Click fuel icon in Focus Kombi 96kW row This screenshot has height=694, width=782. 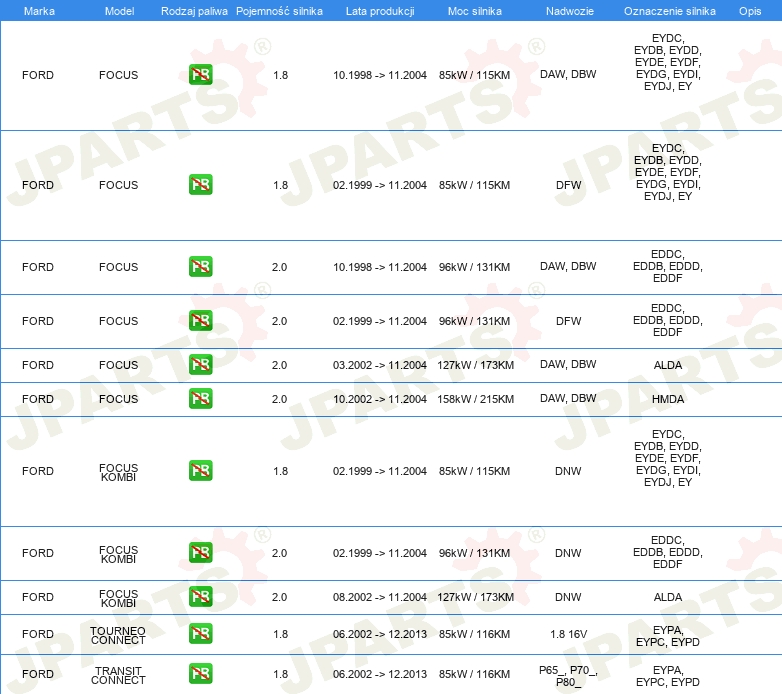tap(200, 552)
